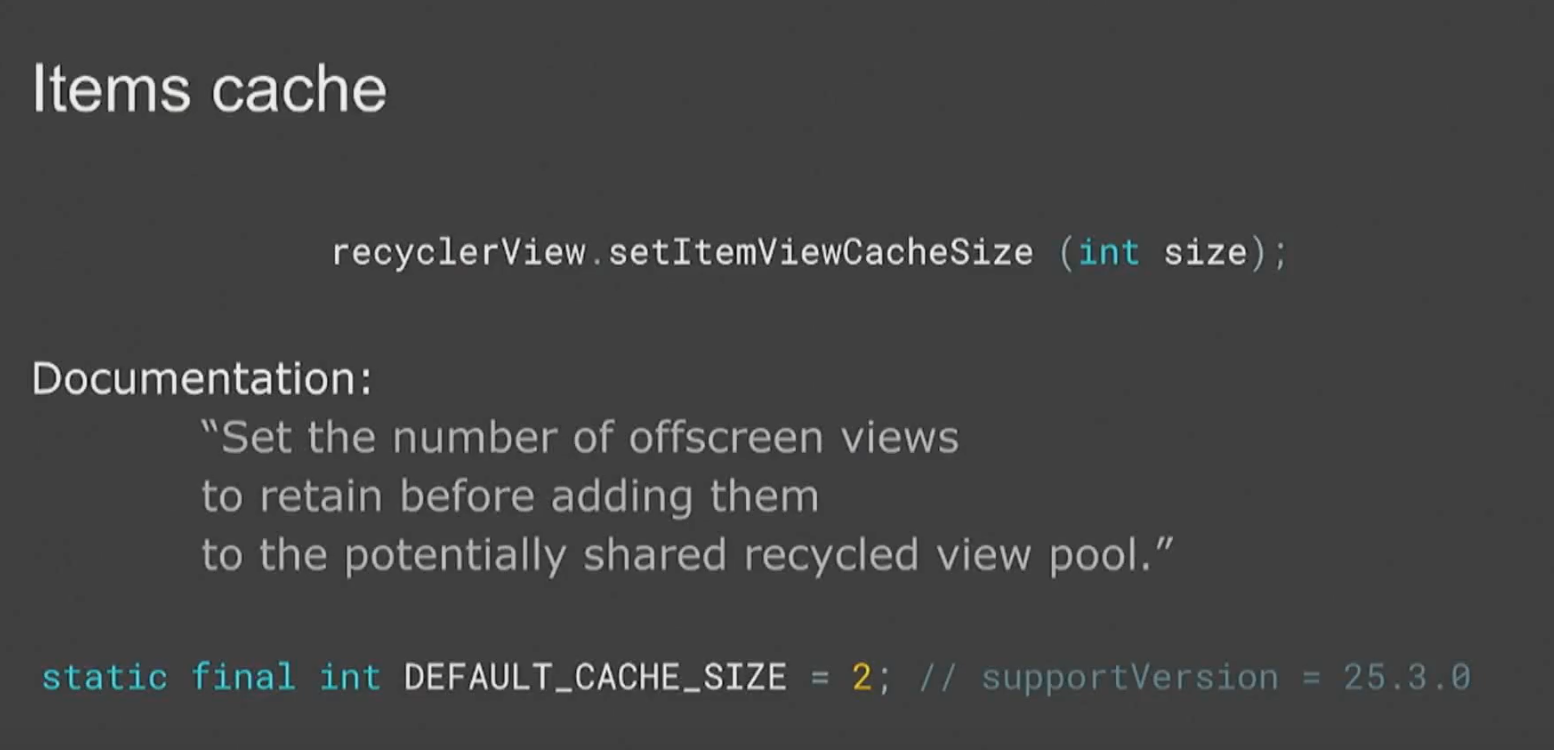Click the "Items cache" slide title

point(209,88)
